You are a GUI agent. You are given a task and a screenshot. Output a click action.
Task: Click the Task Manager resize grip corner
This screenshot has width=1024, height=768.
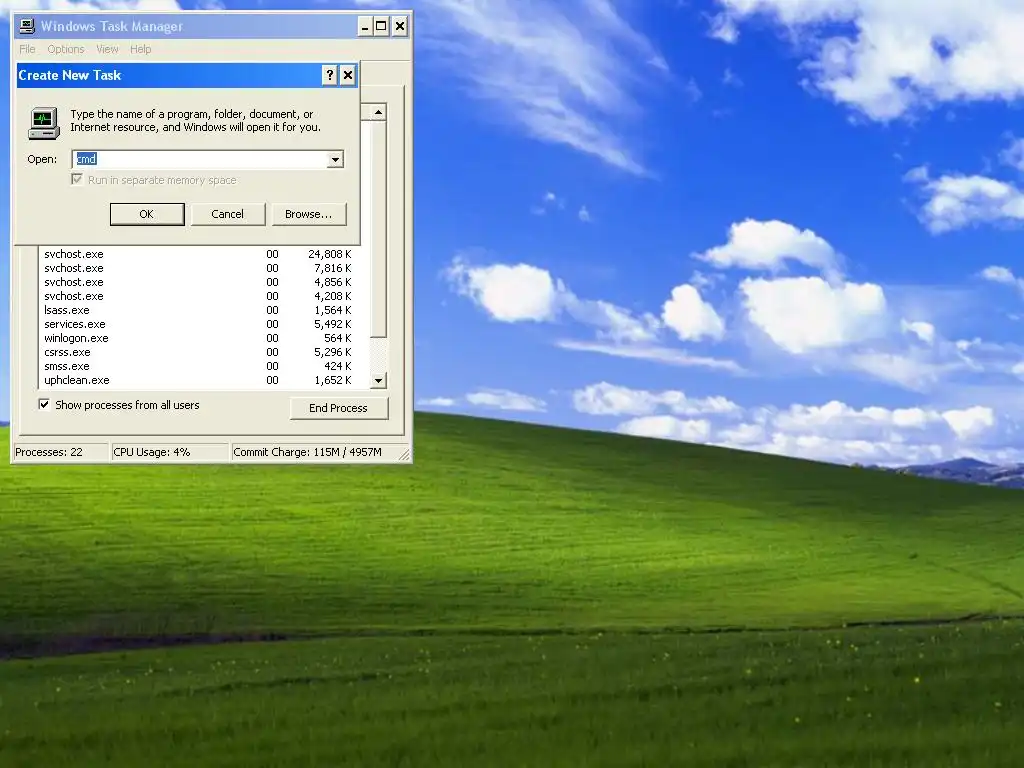tap(404, 455)
